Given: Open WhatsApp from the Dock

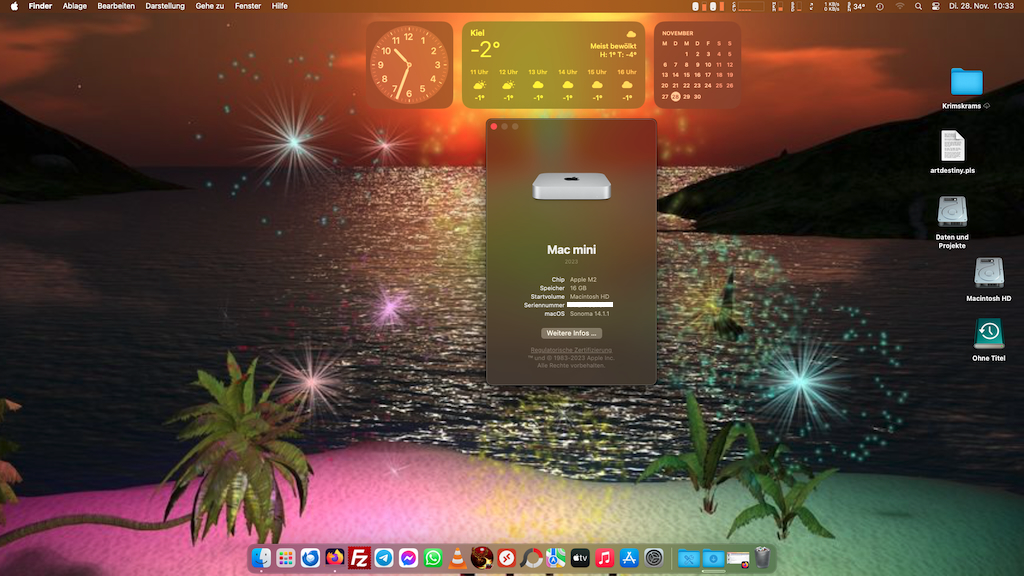Looking at the screenshot, I should pos(433,558).
